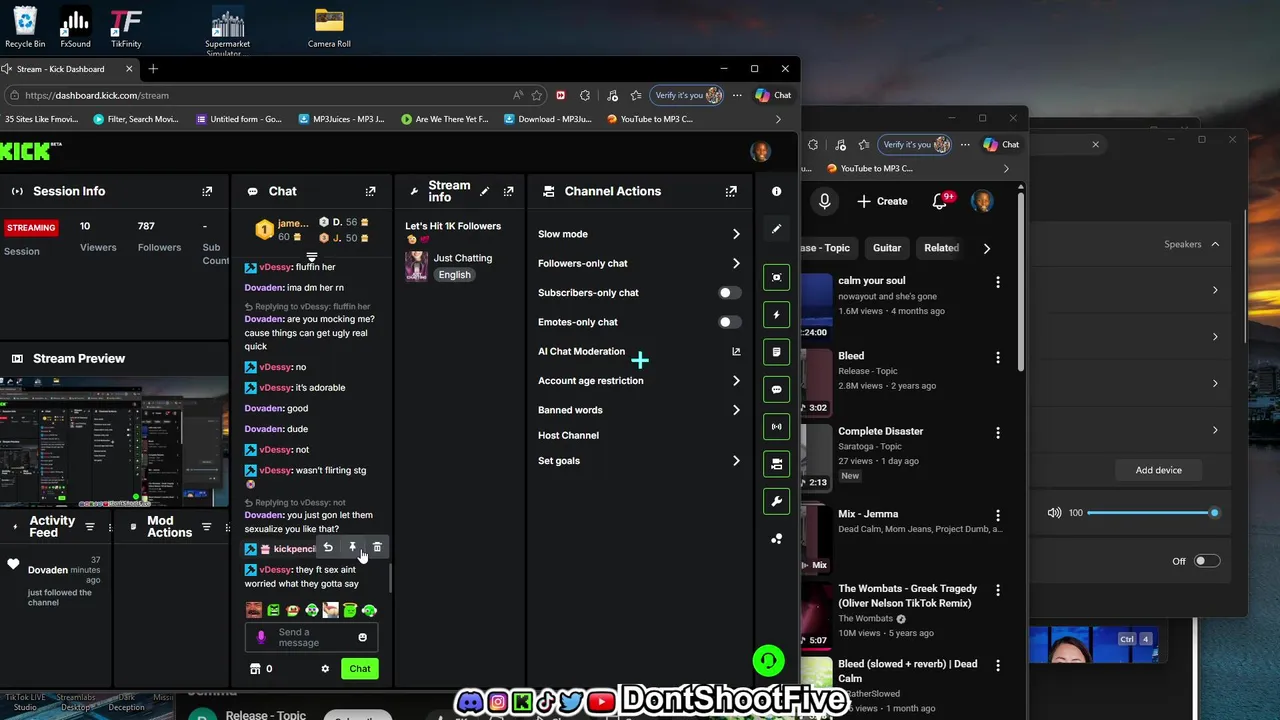Select the Guitar filter chip on YouTube
This screenshot has width=1280, height=720.
(x=887, y=248)
